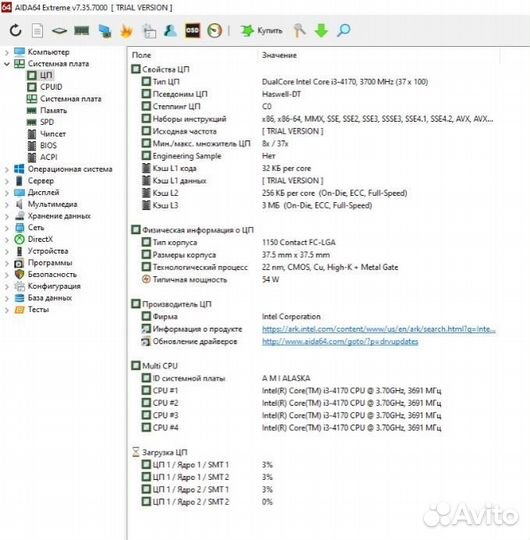This screenshot has width=530, height=540.
Task: Expand the Сеть tree node
Action: pos(7,228)
